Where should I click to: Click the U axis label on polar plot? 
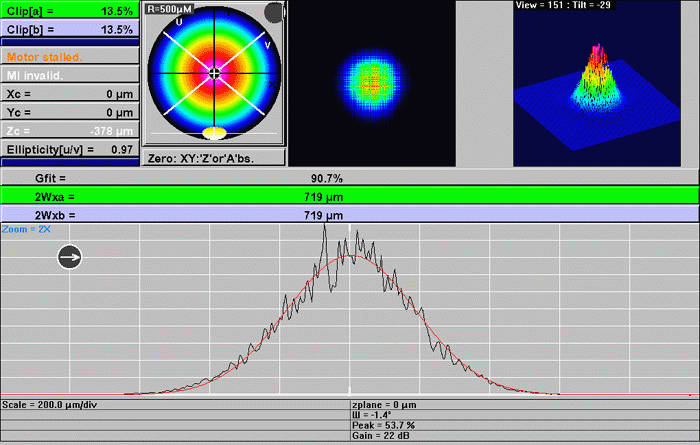tap(179, 21)
